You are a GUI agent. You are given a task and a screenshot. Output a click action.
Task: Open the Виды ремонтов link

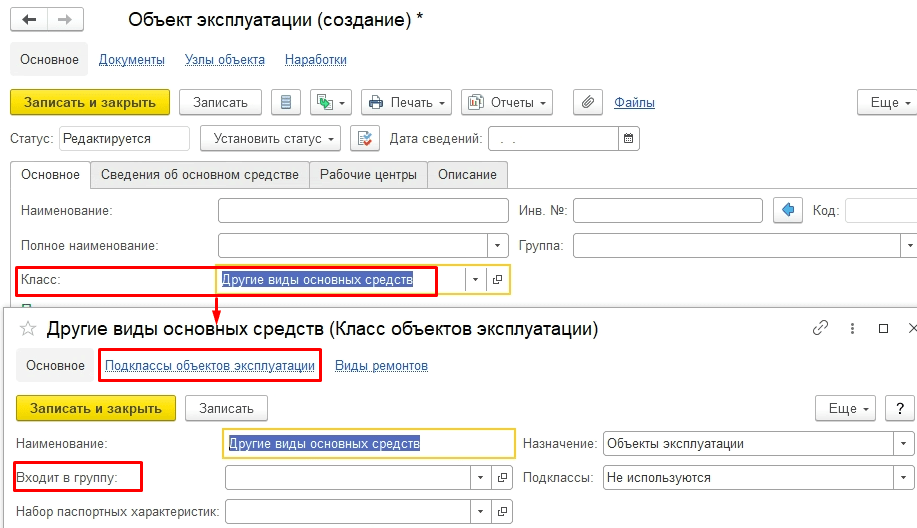coord(381,365)
